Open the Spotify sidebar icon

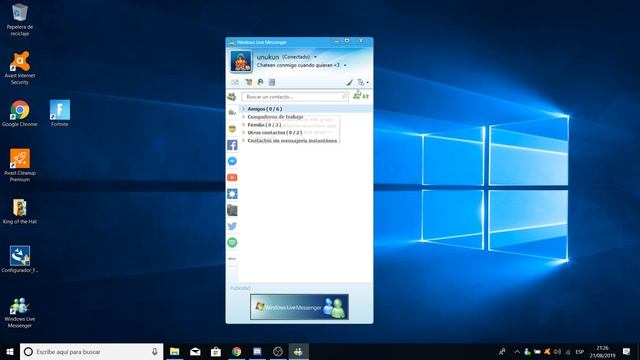[x=232, y=242]
